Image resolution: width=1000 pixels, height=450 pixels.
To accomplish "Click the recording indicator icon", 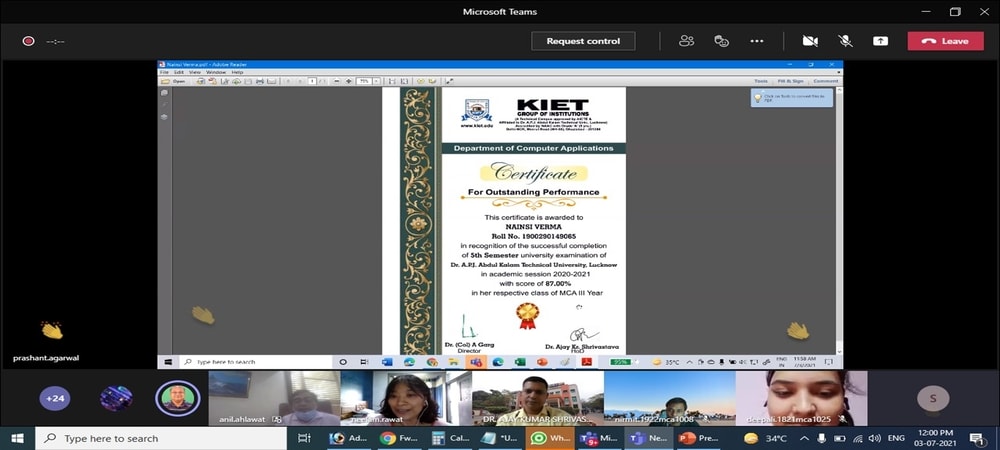I will pyautogui.click(x=29, y=41).
